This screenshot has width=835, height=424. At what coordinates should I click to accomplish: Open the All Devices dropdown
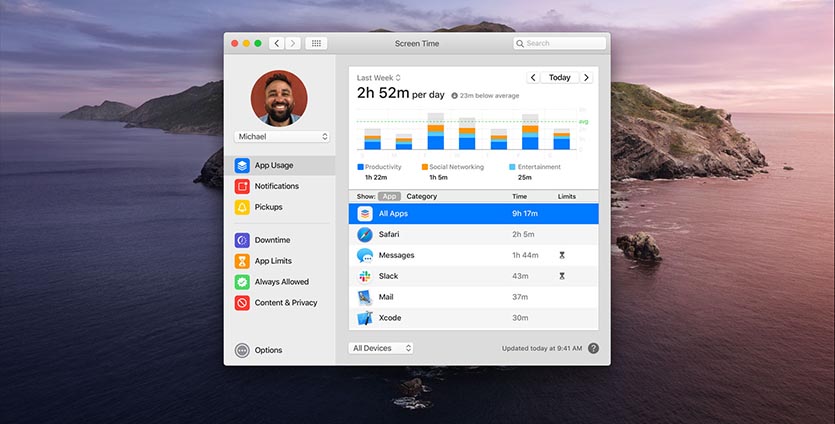coord(381,348)
